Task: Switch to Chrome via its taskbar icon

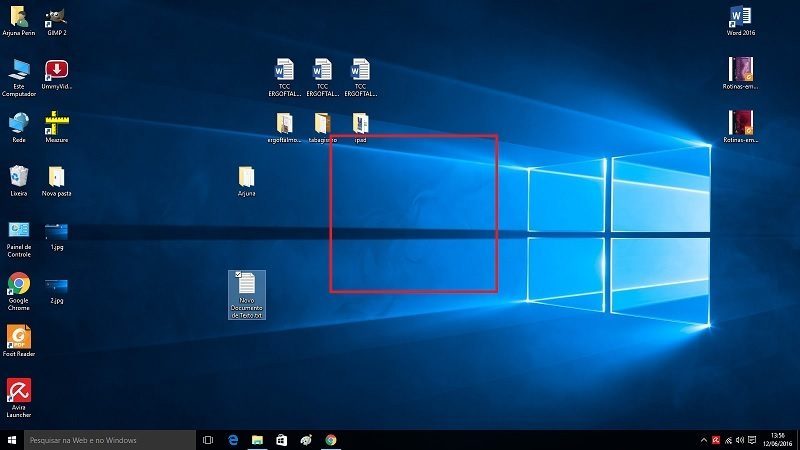Action: pos(331,440)
